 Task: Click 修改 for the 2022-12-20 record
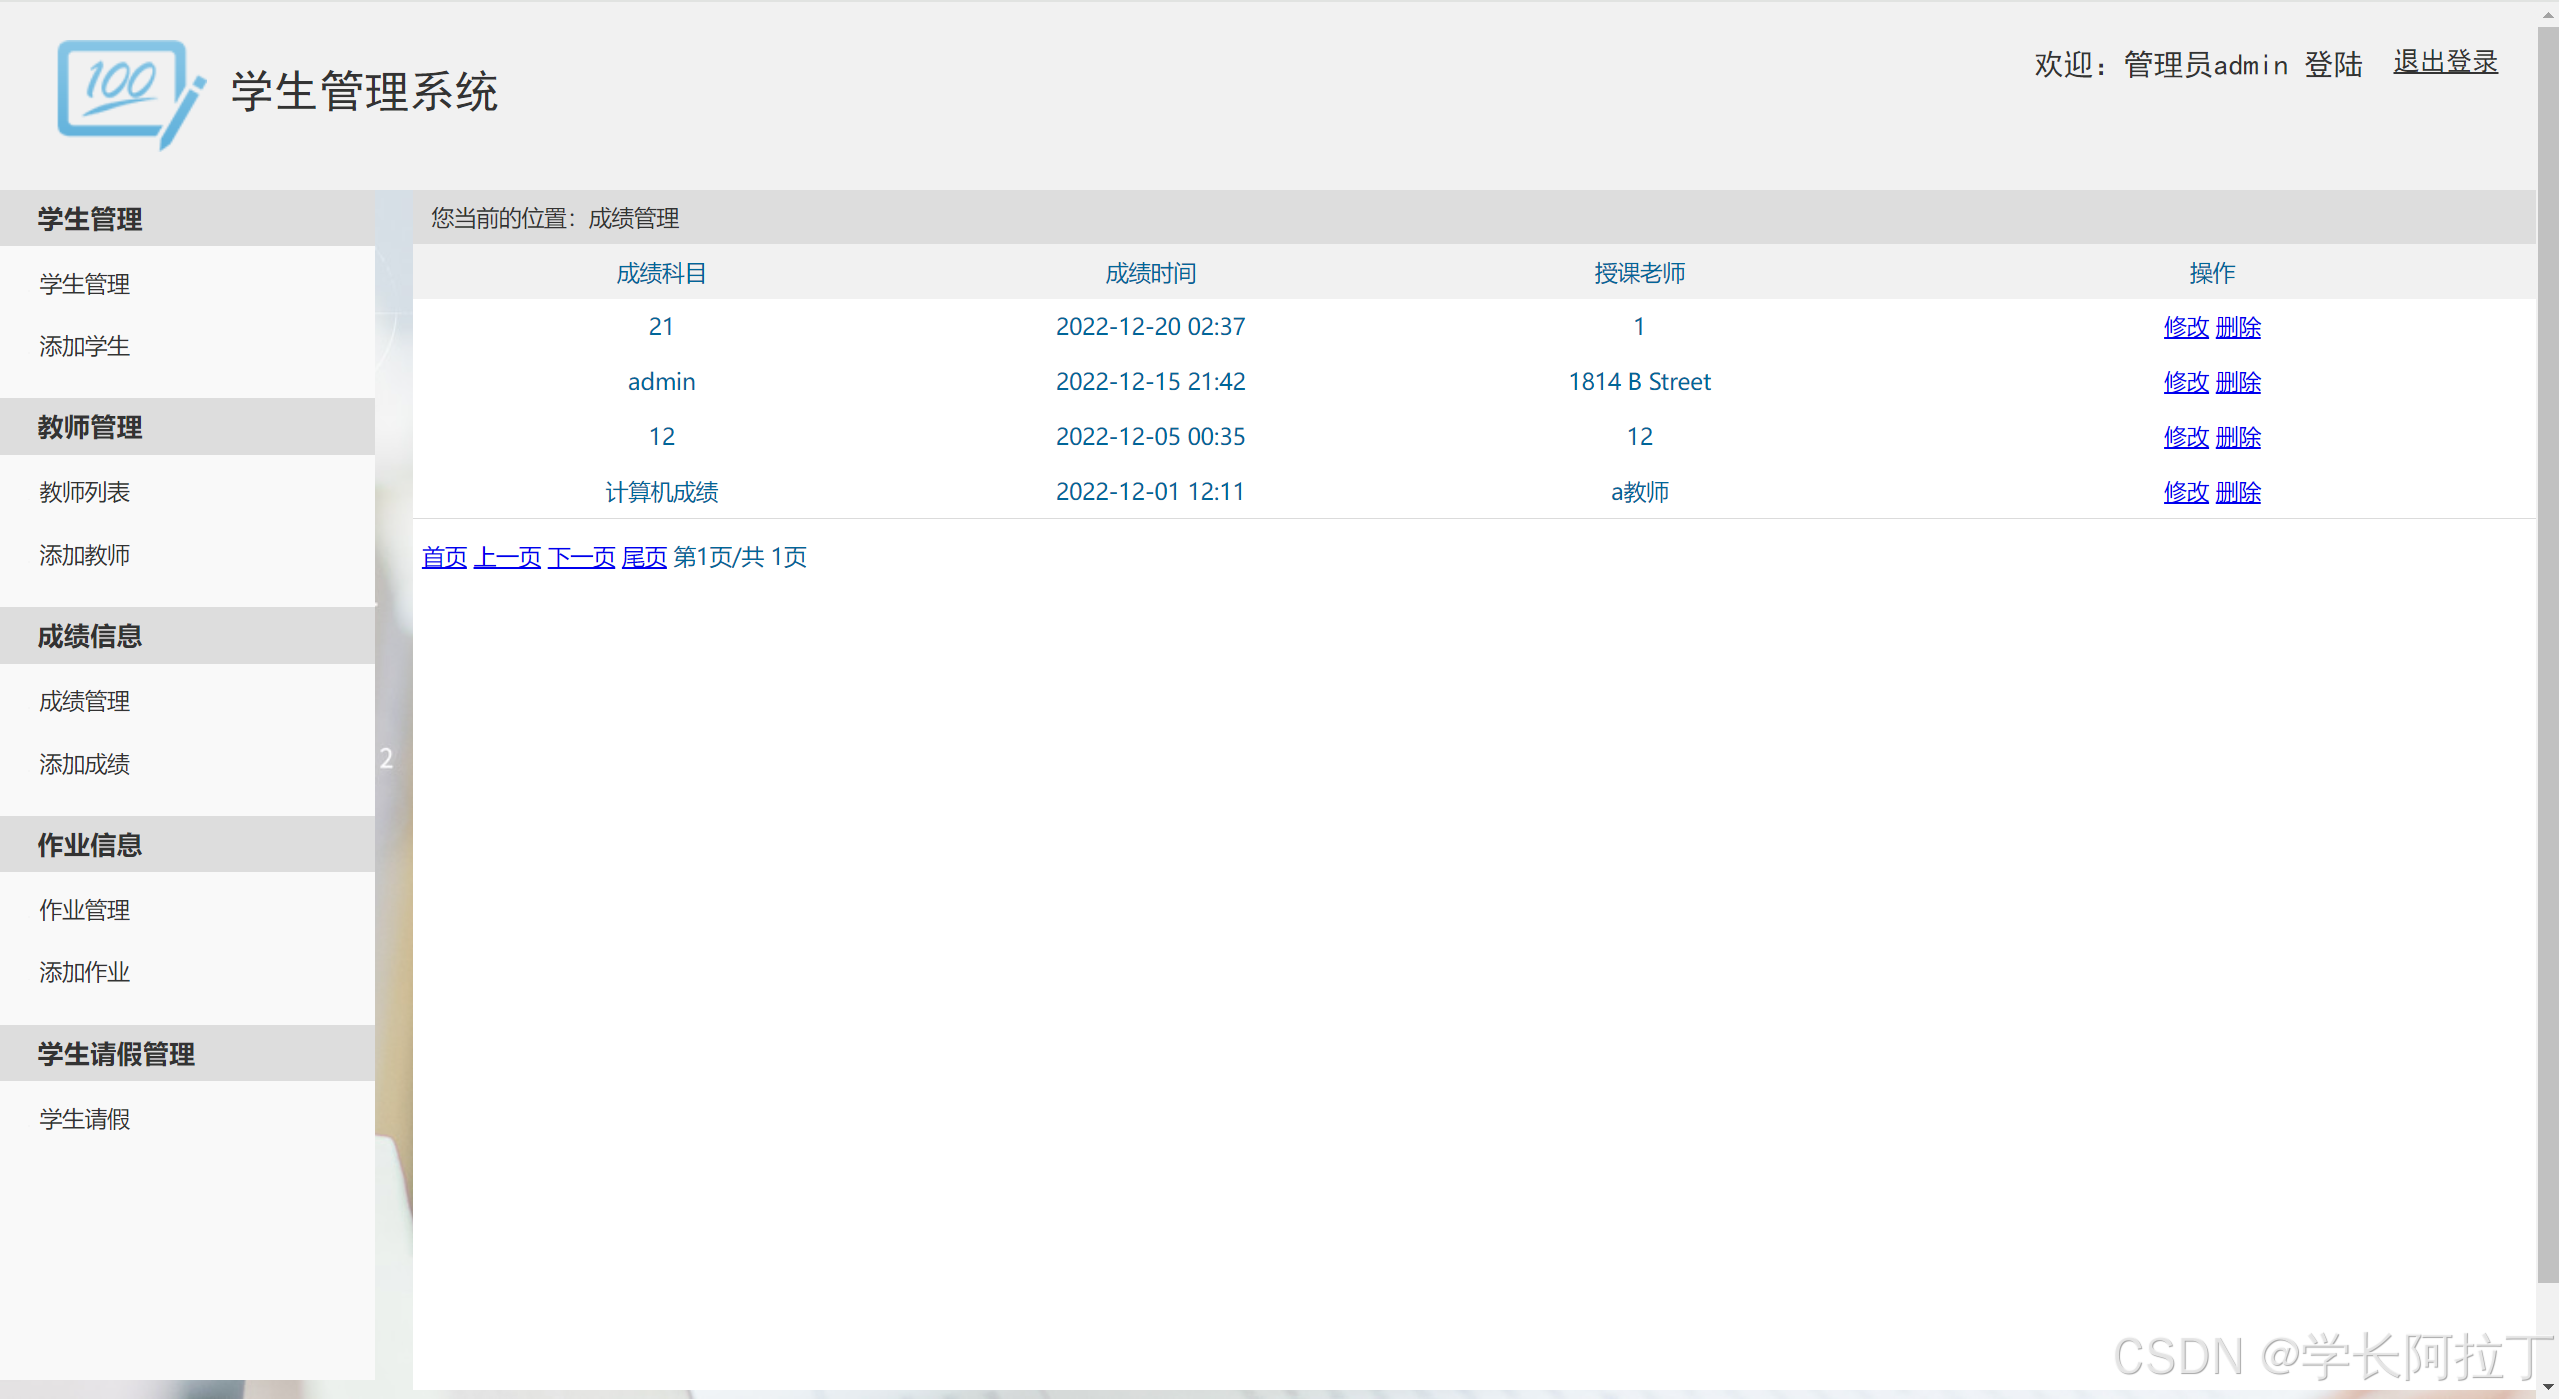coord(2185,327)
